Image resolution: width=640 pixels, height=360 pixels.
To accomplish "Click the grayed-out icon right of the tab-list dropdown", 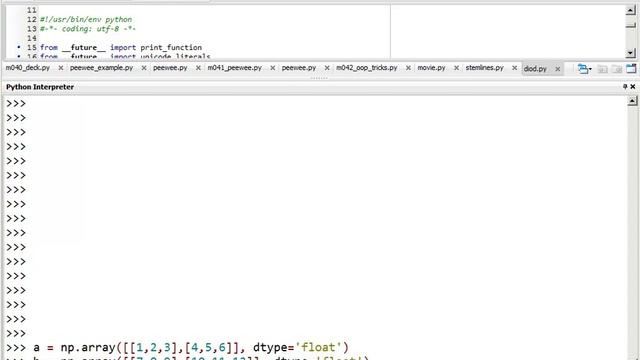I will 602,69.
